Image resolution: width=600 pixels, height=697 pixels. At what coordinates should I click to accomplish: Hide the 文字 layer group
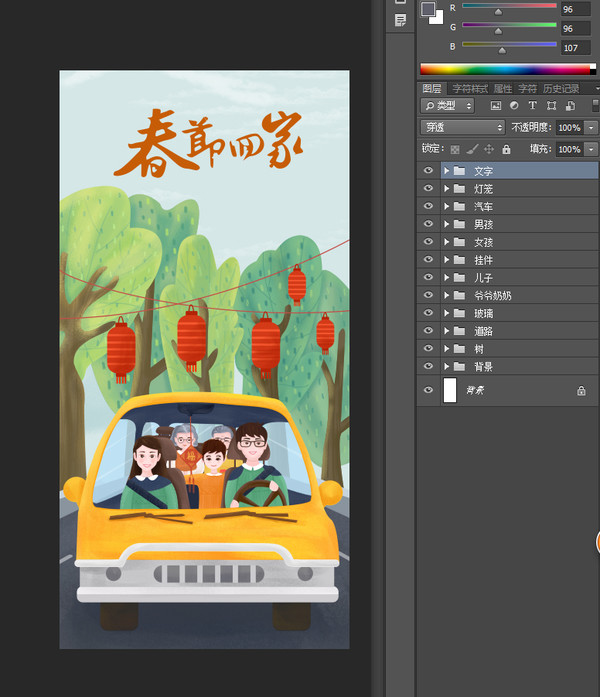point(428,170)
